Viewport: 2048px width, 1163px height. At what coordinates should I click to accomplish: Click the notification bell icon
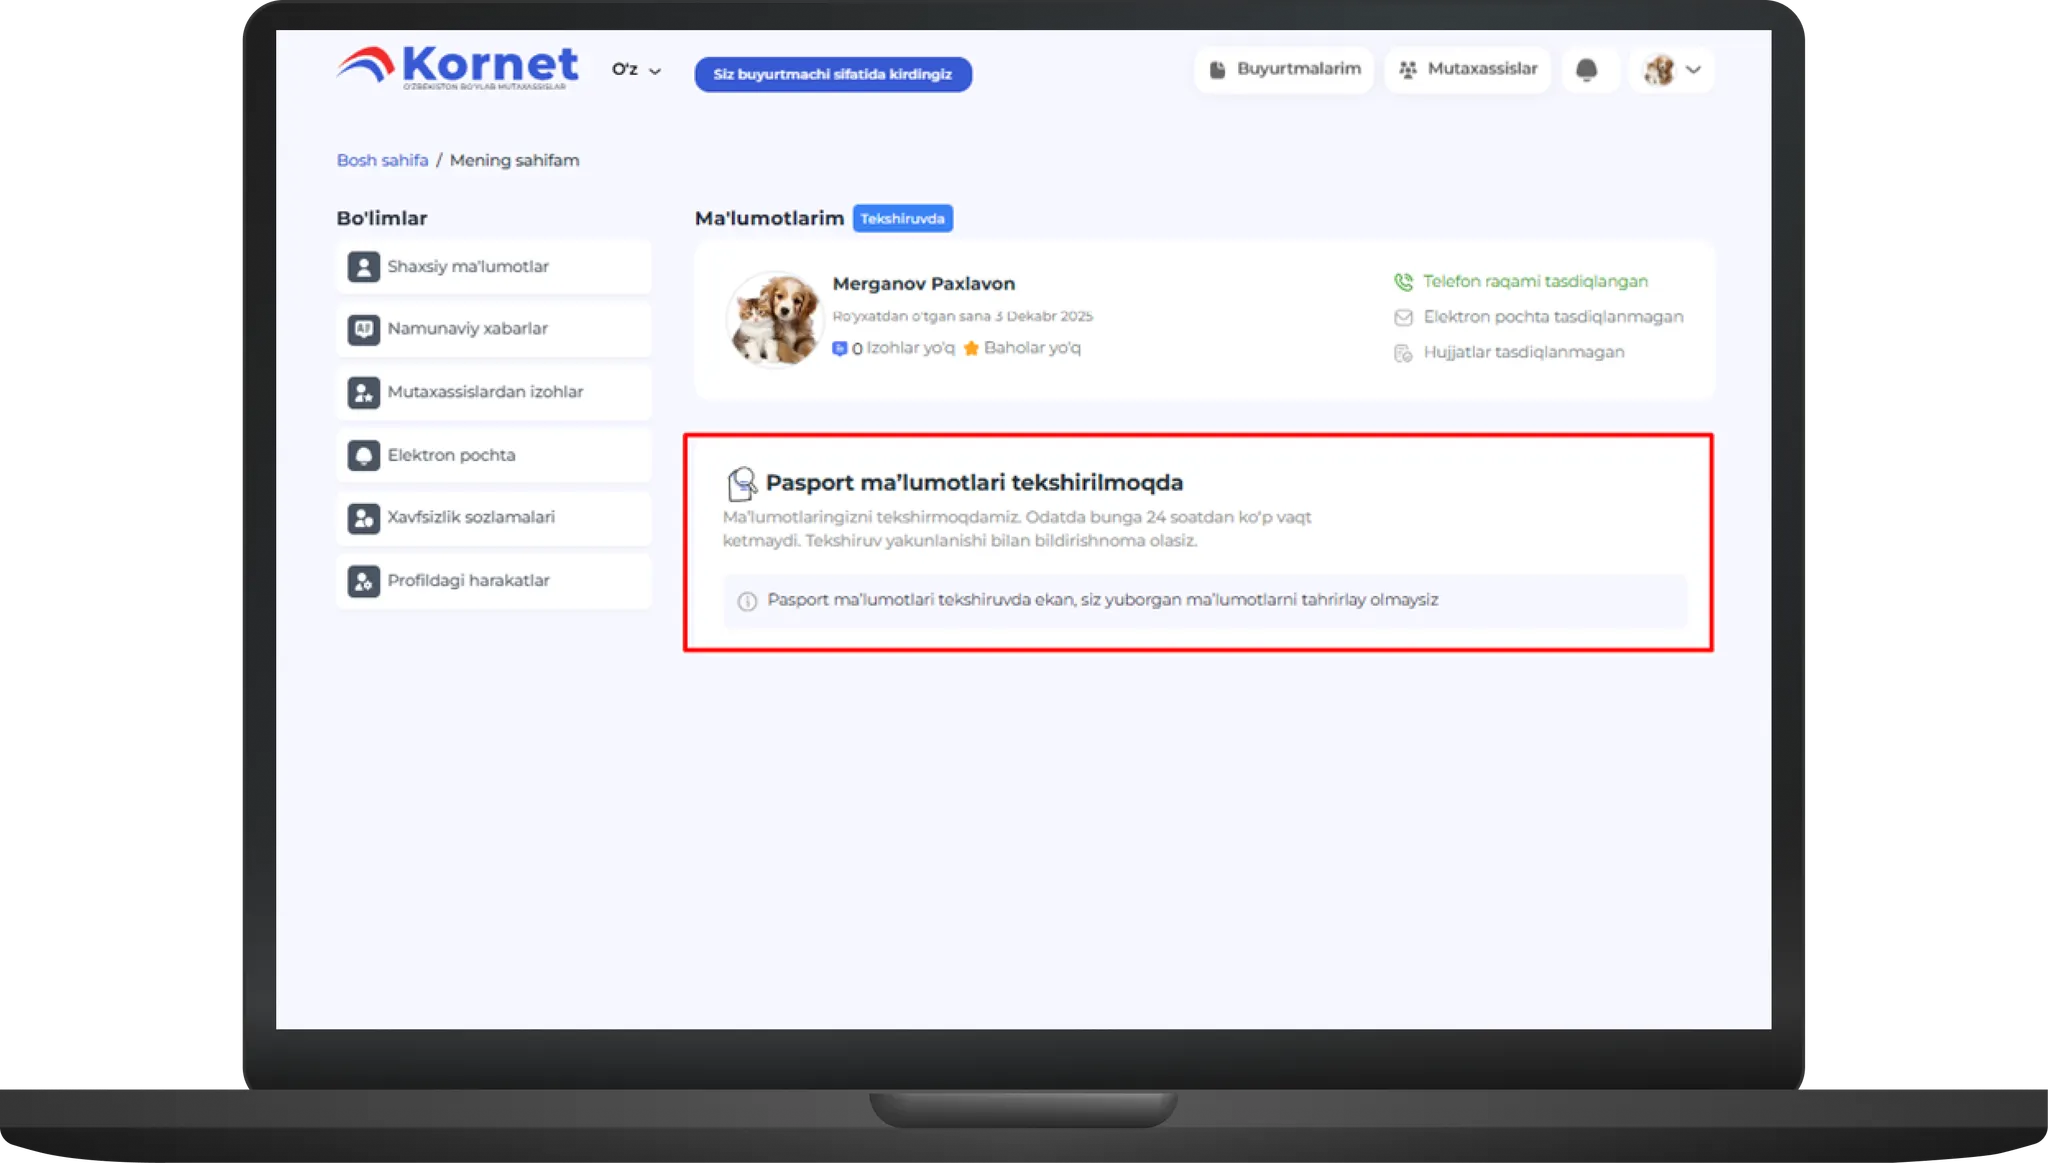pos(1586,70)
